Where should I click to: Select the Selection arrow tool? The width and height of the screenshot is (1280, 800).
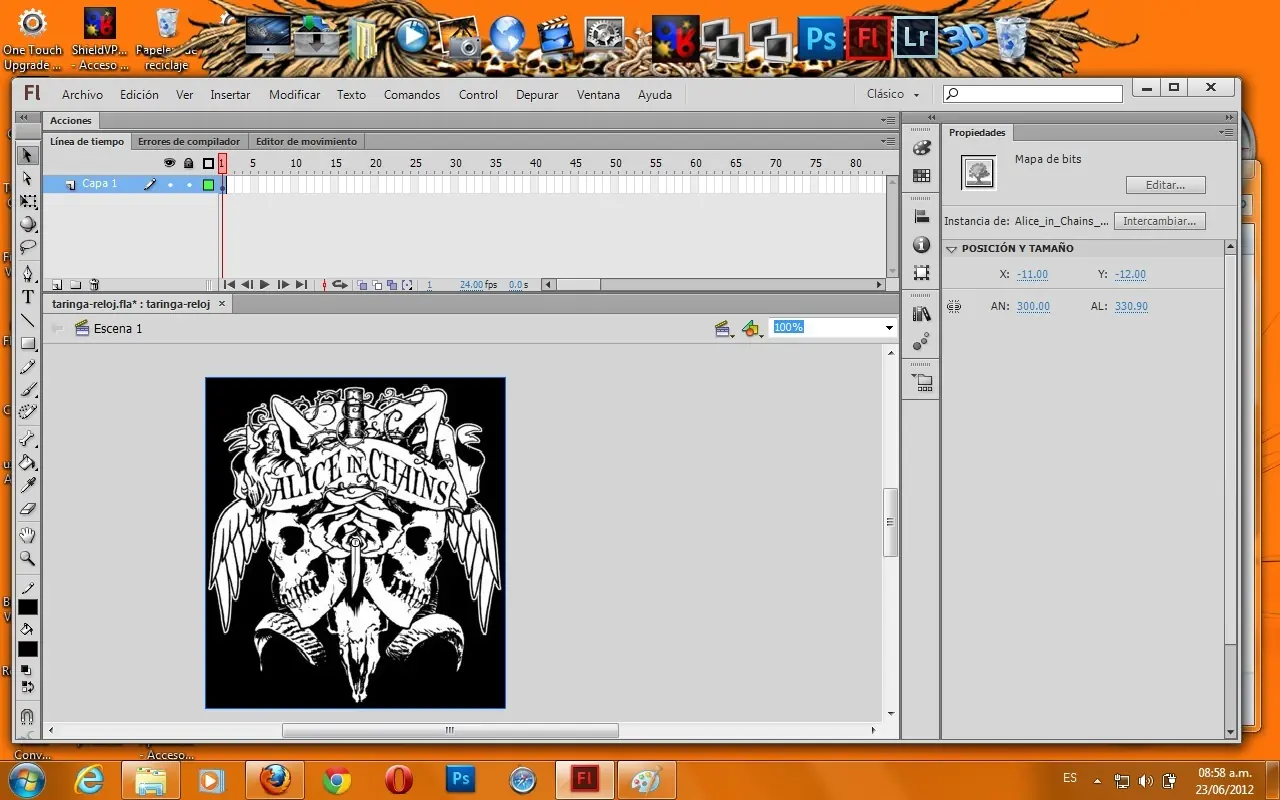28,155
